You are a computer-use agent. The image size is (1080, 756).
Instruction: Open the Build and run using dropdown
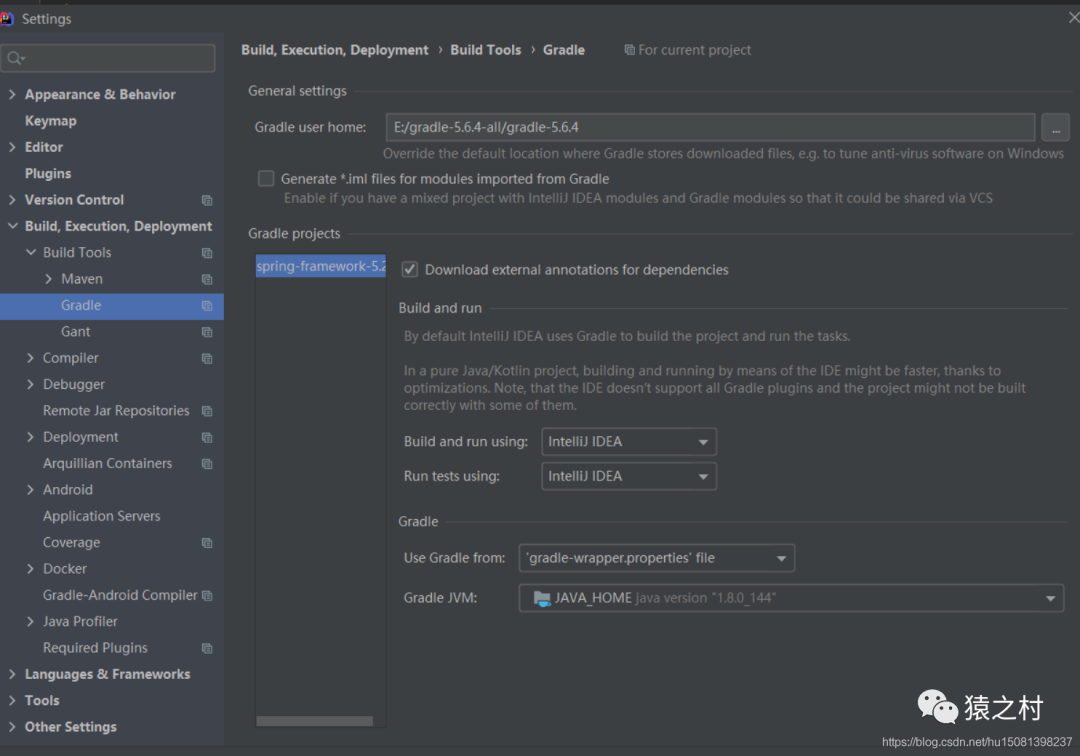(x=629, y=442)
